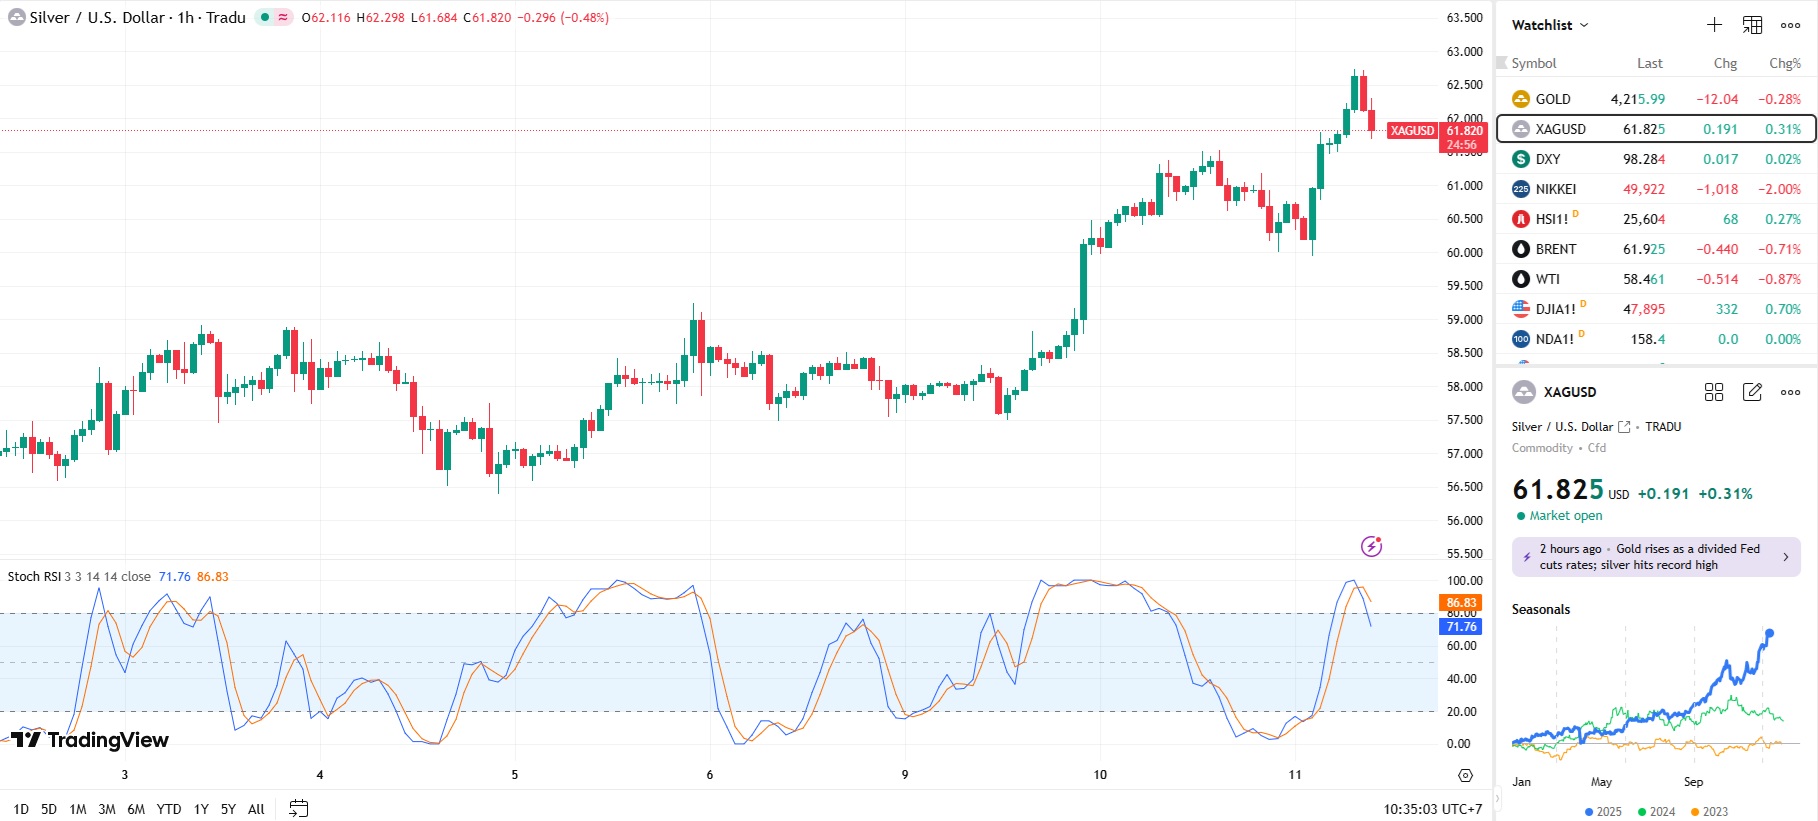Open the go-to-date calendar icon
The width and height of the screenshot is (1818, 821).
point(298,808)
